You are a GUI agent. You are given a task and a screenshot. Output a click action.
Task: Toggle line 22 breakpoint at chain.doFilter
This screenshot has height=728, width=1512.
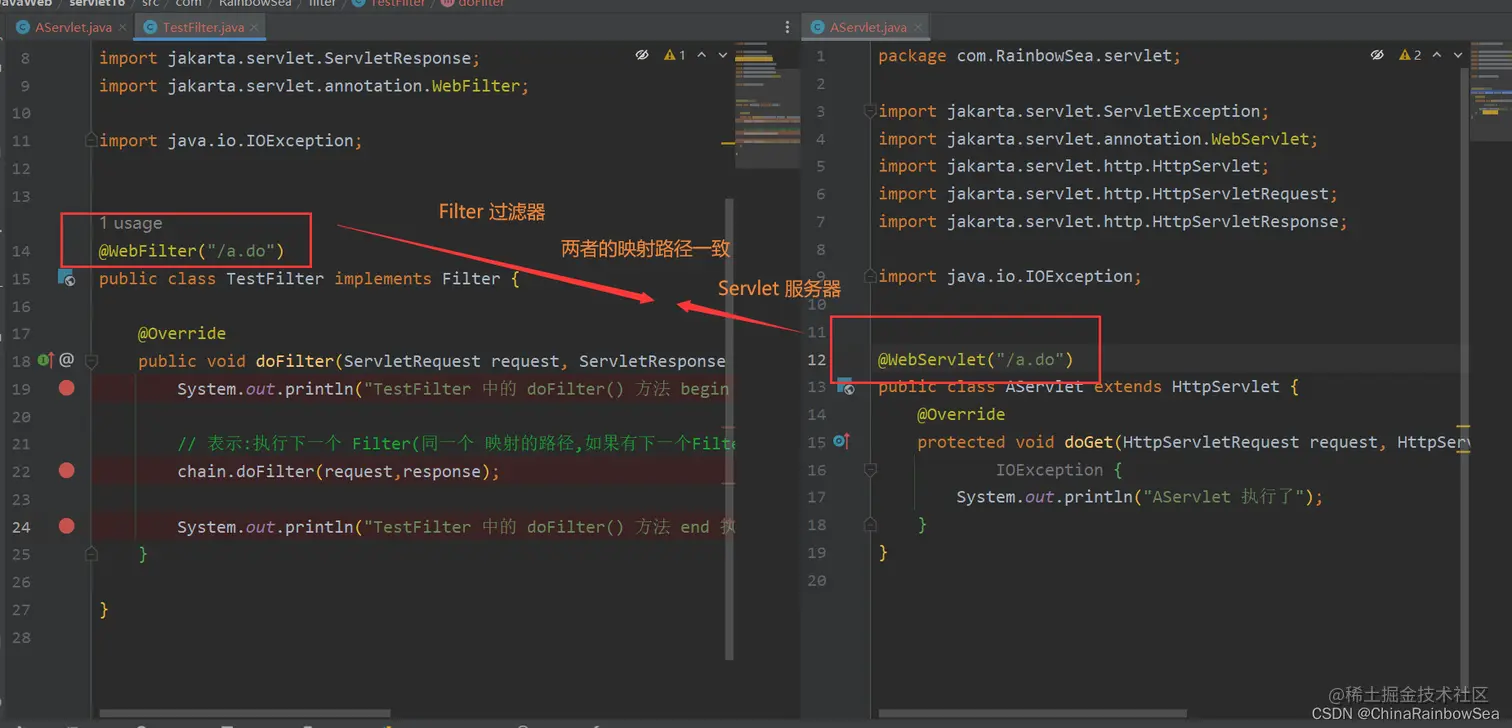tap(67, 471)
